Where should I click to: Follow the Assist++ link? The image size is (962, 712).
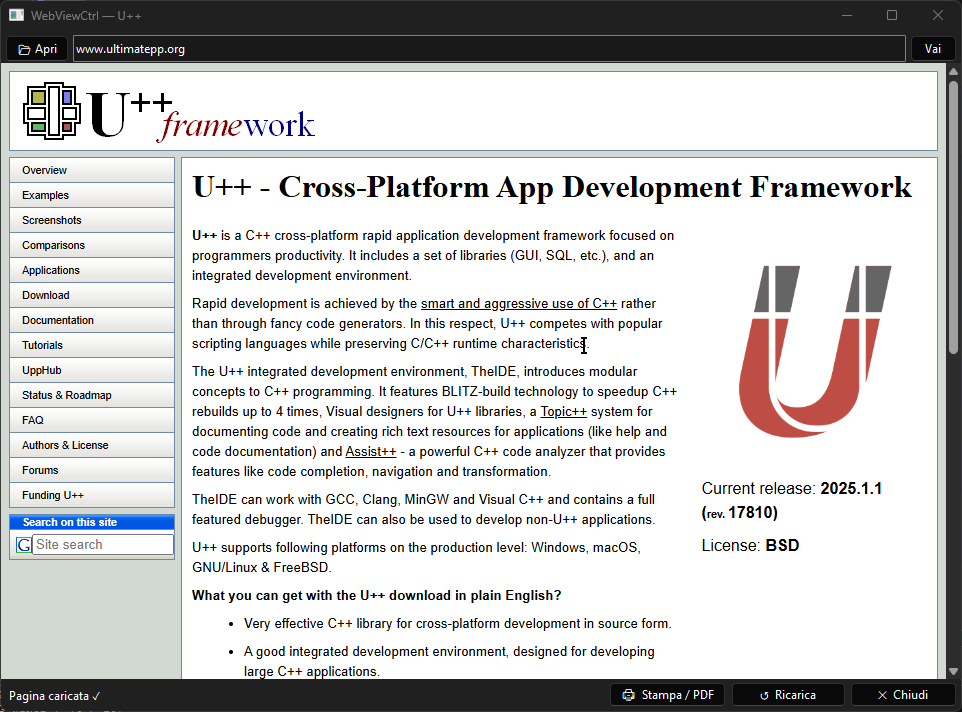click(371, 451)
